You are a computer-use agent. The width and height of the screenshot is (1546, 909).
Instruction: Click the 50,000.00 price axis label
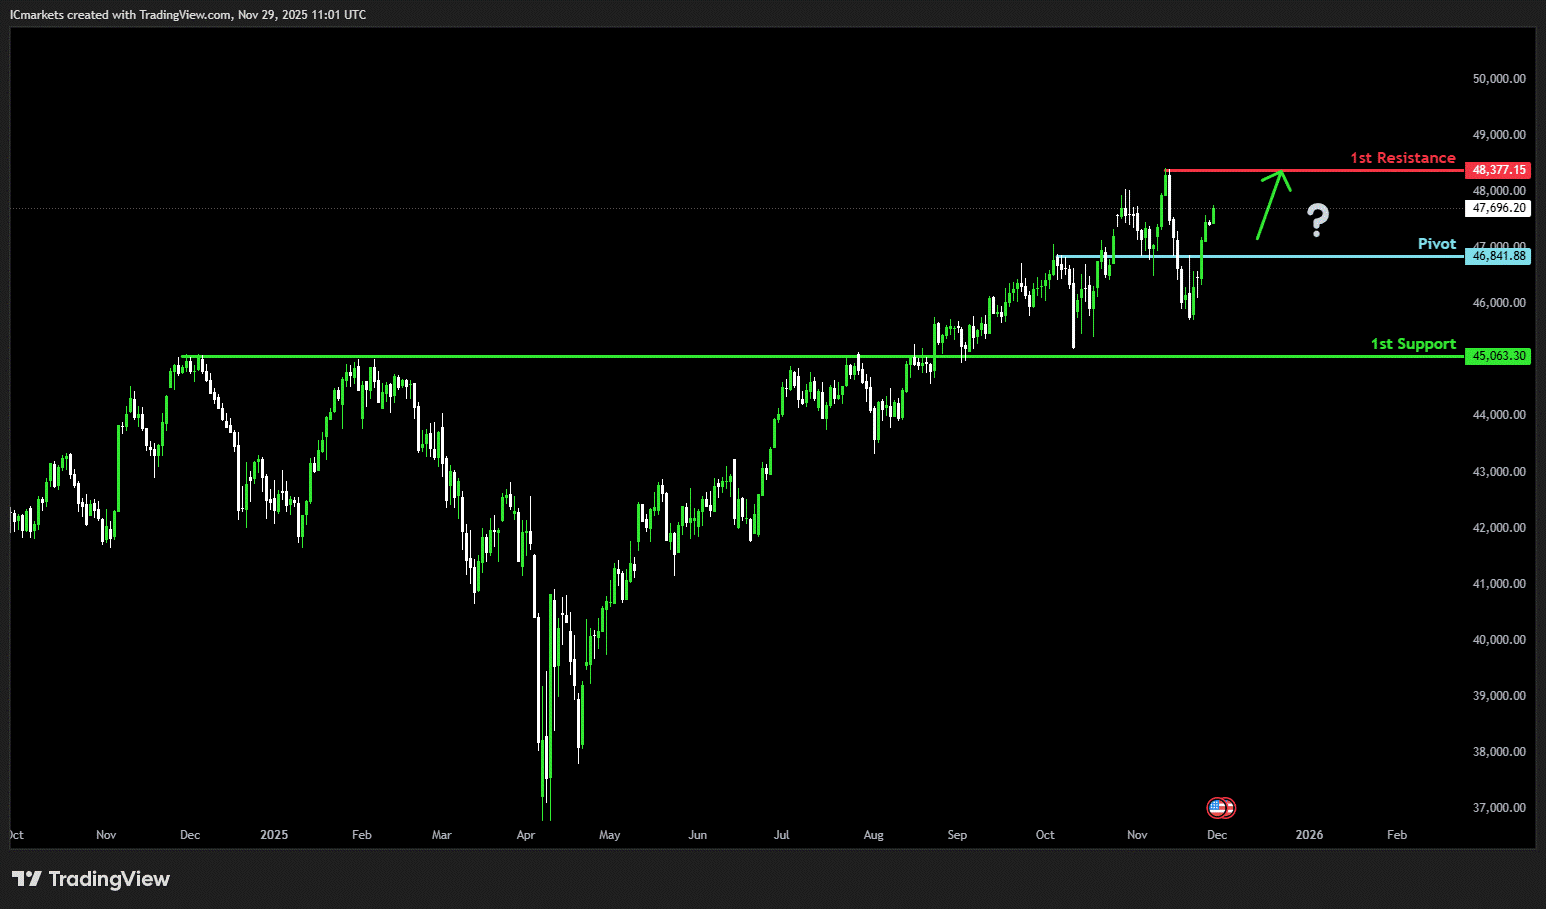tap(1498, 79)
